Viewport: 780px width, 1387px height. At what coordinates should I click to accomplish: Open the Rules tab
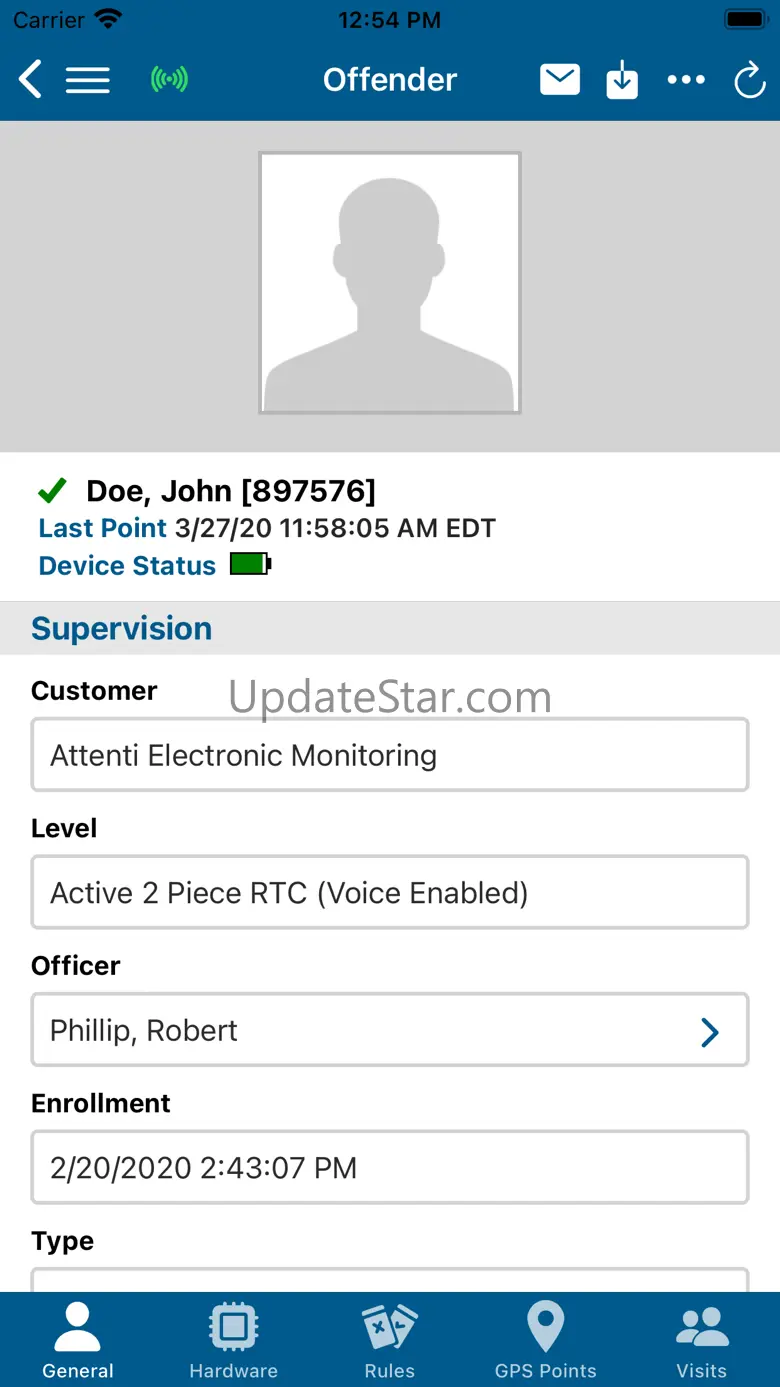[x=390, y=1340]
